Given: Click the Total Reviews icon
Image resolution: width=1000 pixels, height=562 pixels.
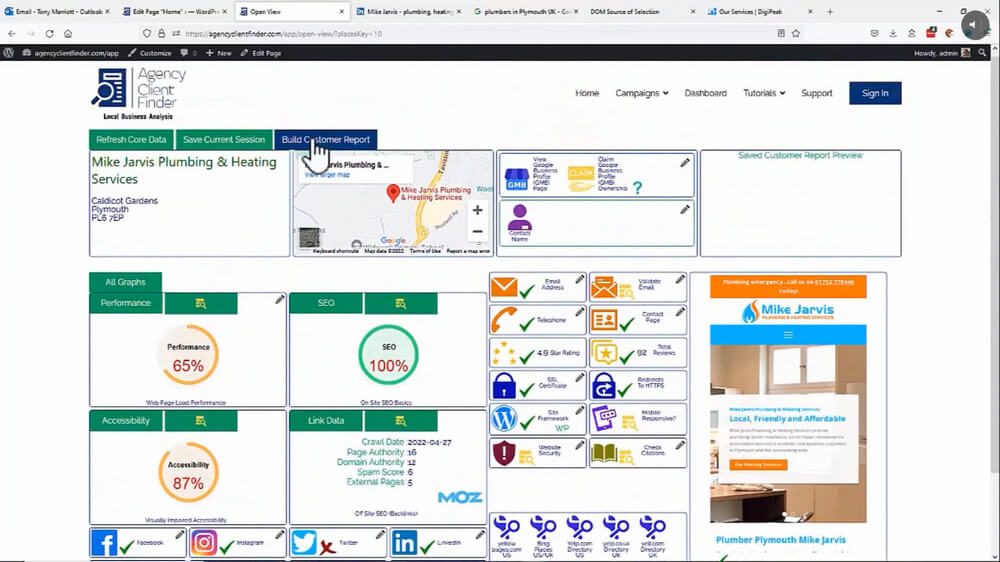Looking at the screenshot, I should coord(604,353).
